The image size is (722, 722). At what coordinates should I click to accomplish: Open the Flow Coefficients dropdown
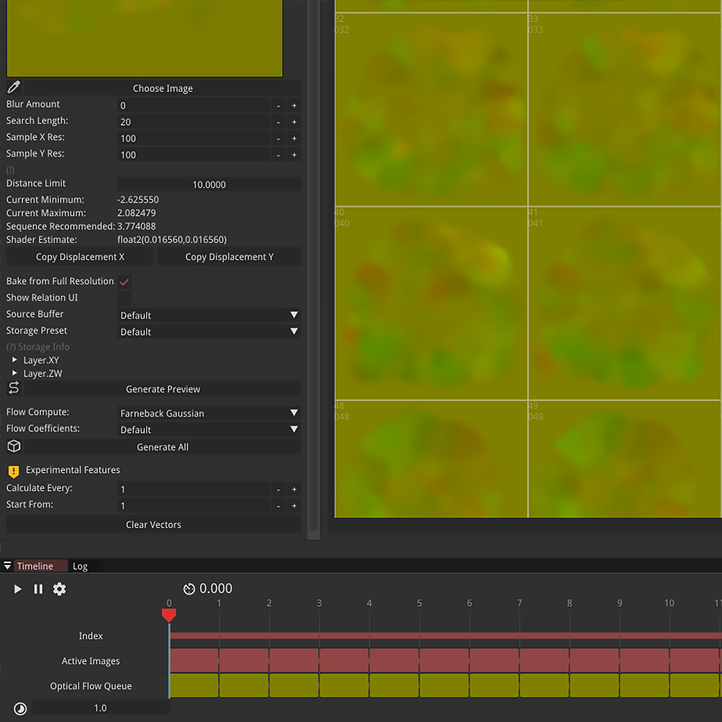pyautogui.click(x=209, y=429)
